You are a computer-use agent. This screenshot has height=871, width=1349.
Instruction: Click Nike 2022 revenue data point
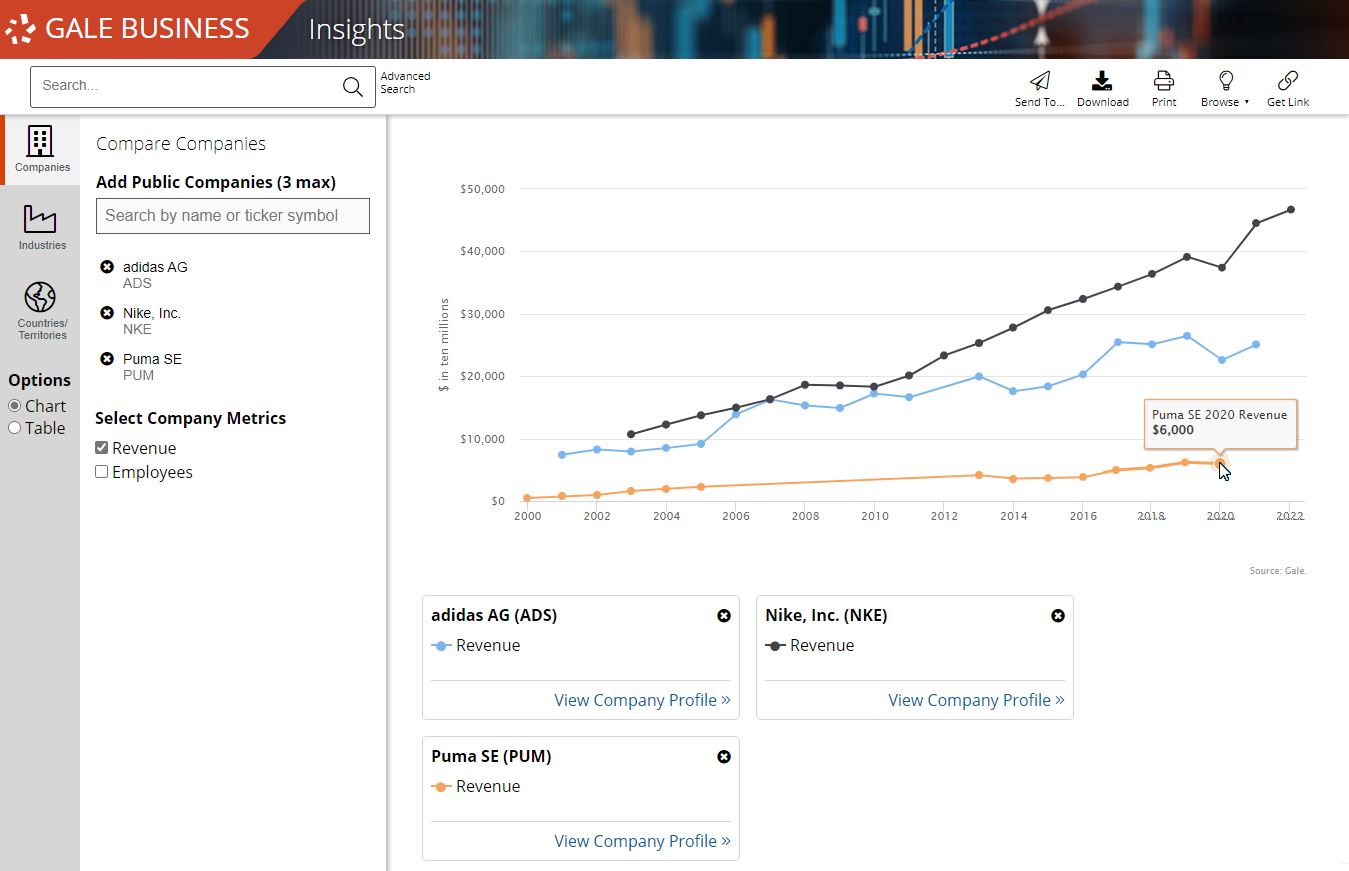(1291, 210)
